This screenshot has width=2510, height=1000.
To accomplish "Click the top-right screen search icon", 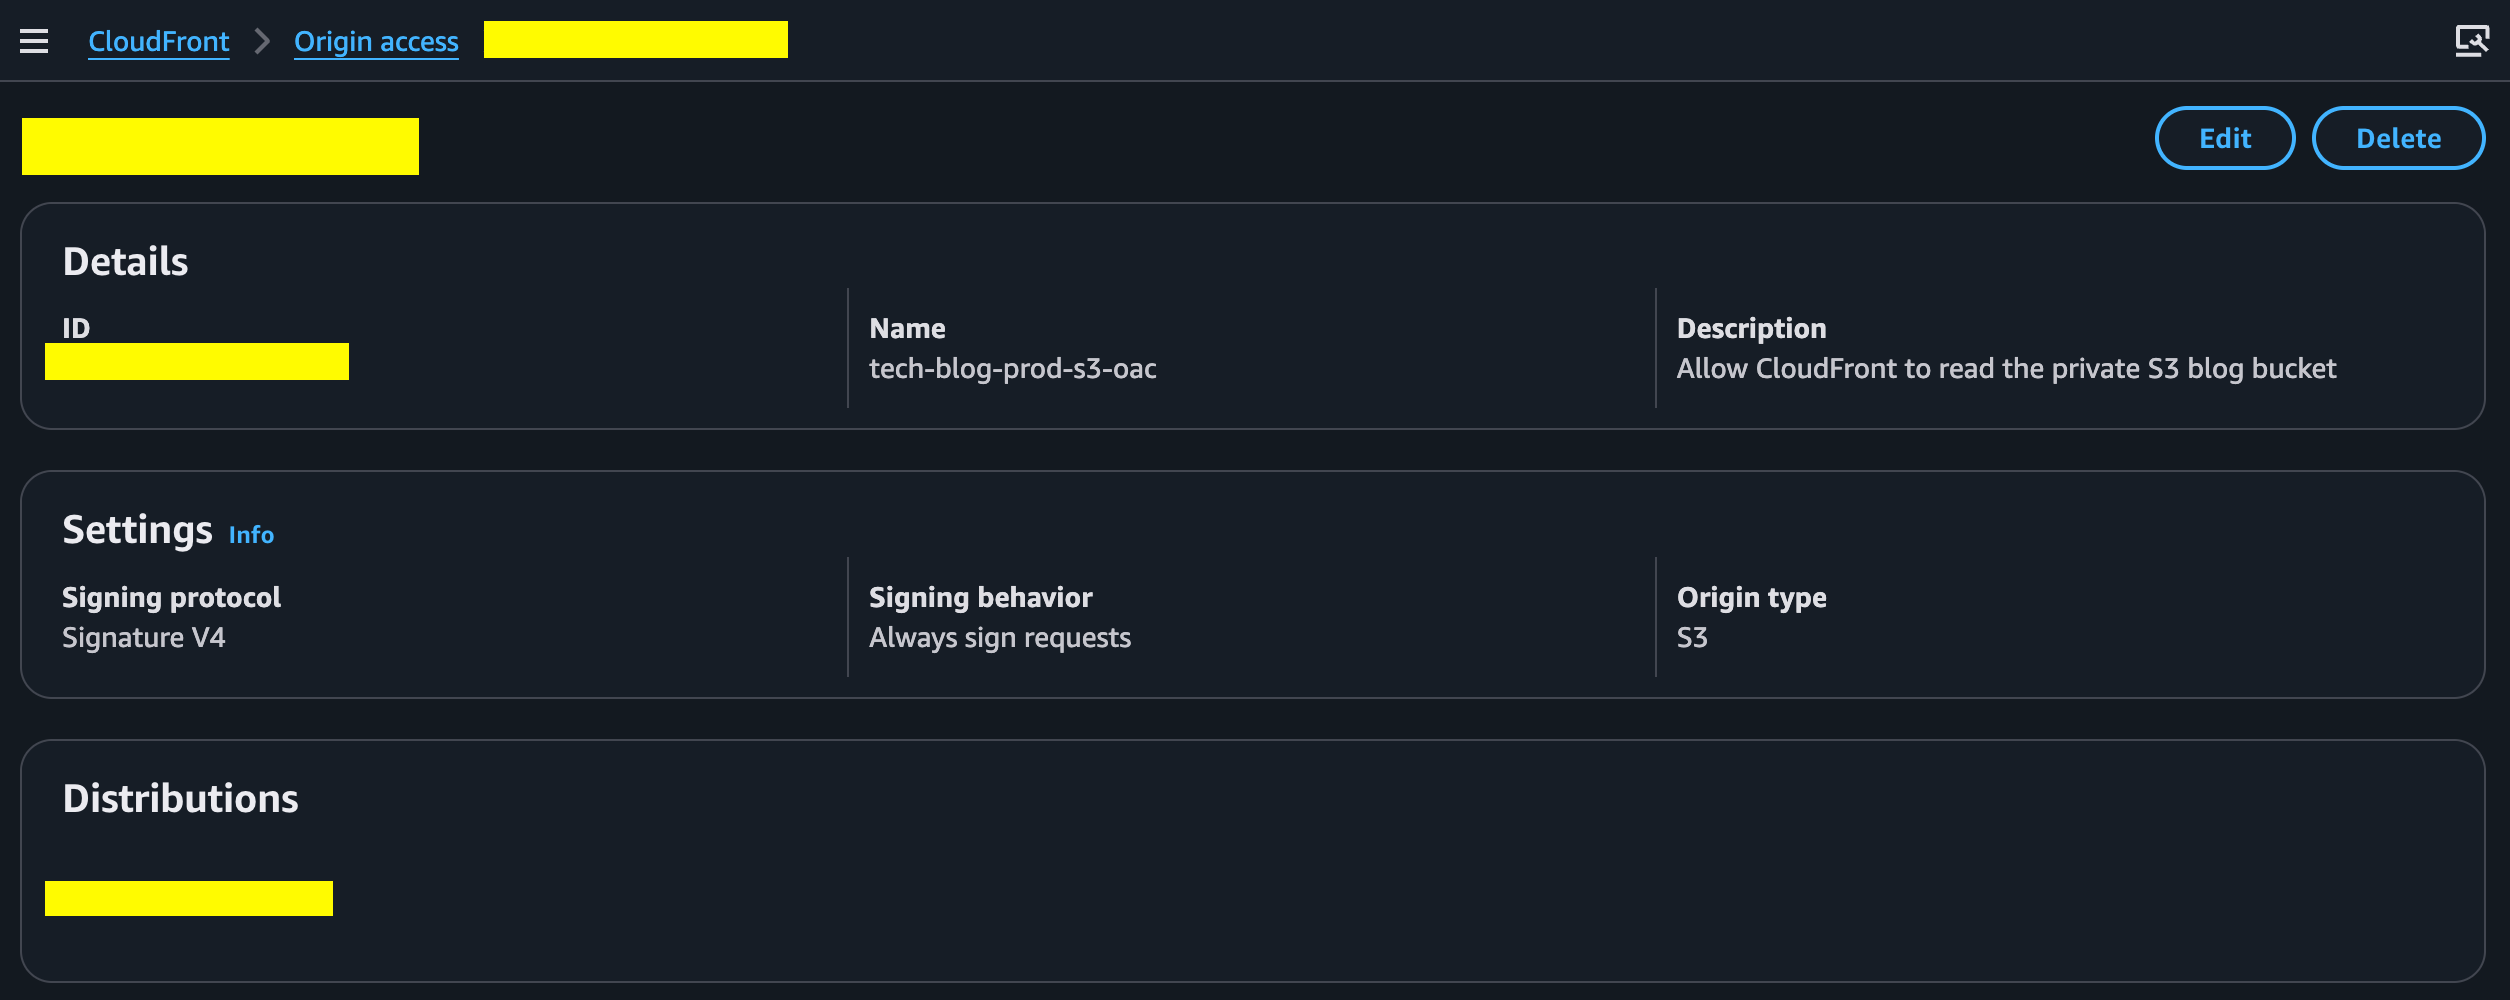I will point(2471,41).
